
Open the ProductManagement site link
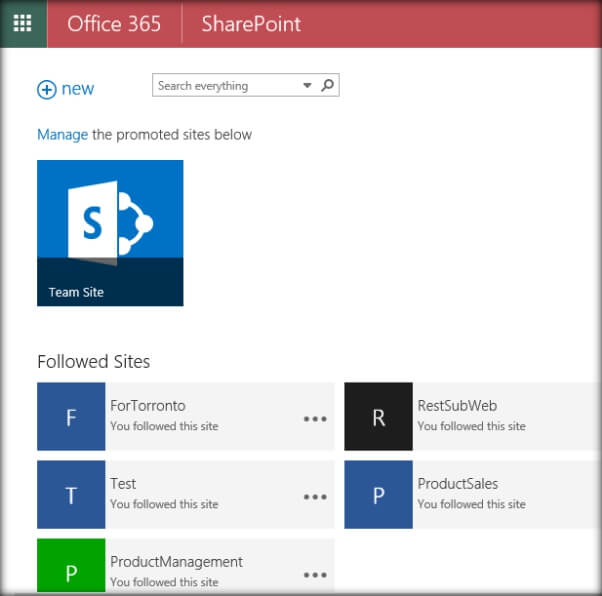(176, 562)
